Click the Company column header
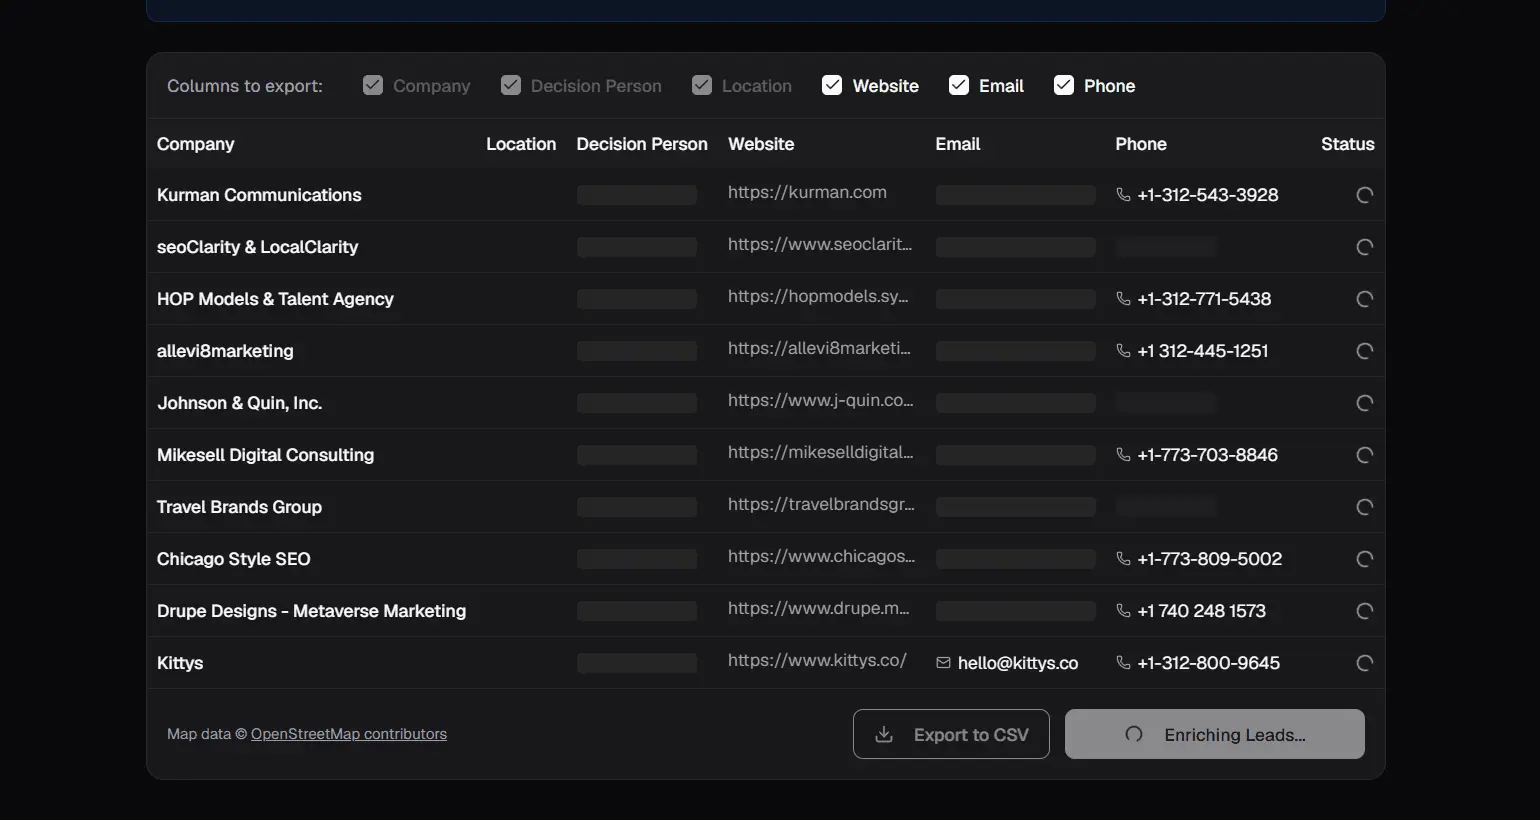 [196, 144]
